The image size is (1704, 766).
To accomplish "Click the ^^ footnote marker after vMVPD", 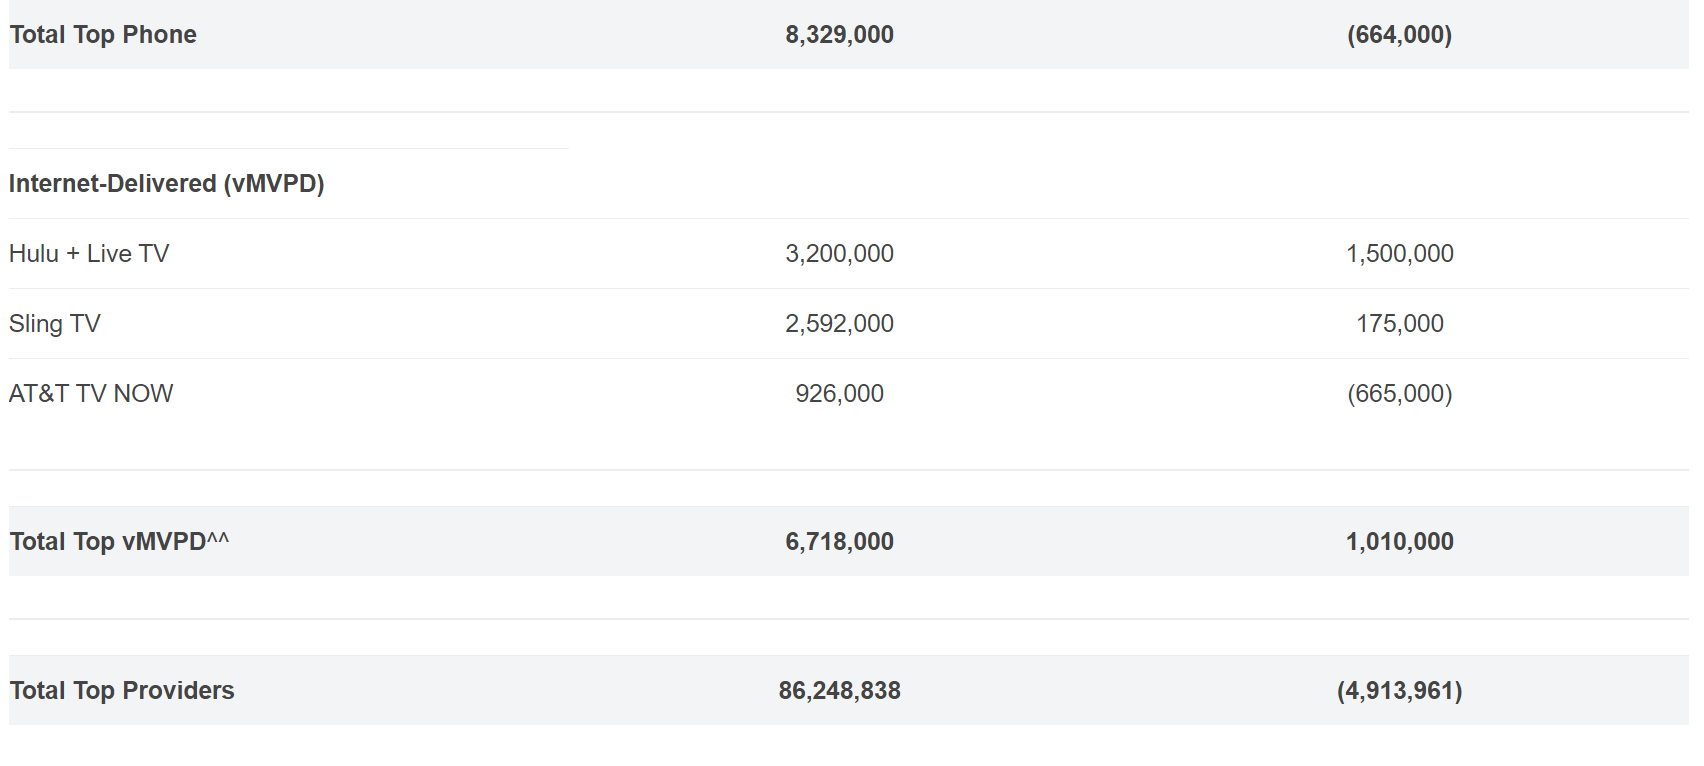I will tap(218, 539).
